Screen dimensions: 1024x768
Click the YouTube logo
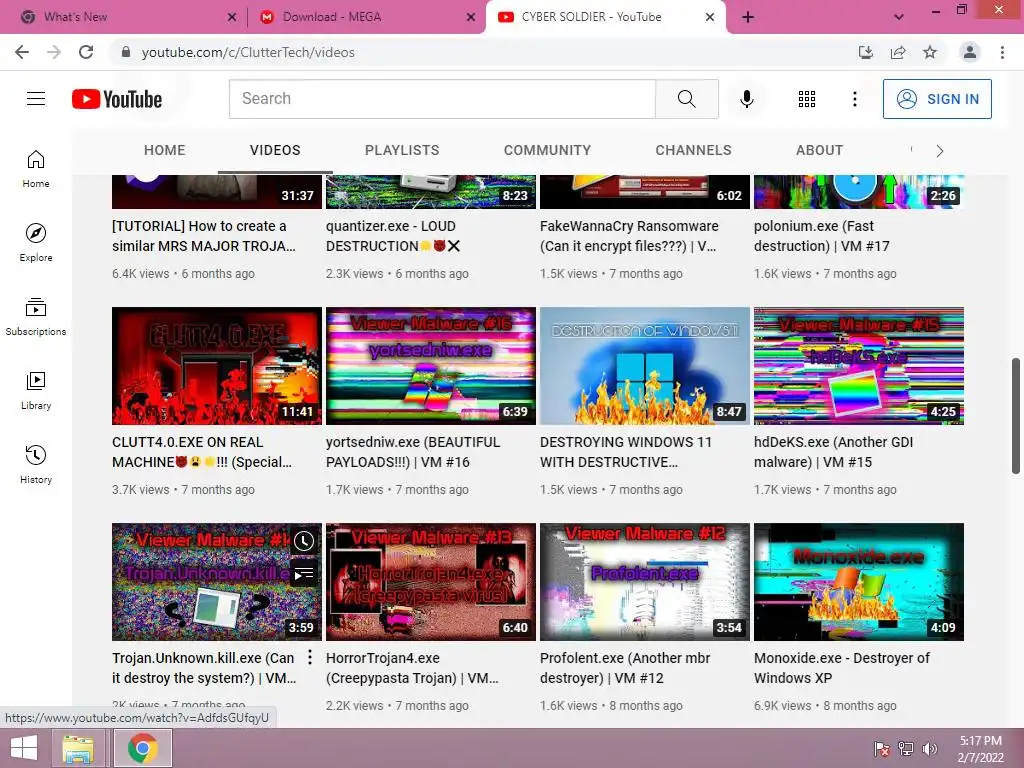pyautogui.click(x=117, y=99)
